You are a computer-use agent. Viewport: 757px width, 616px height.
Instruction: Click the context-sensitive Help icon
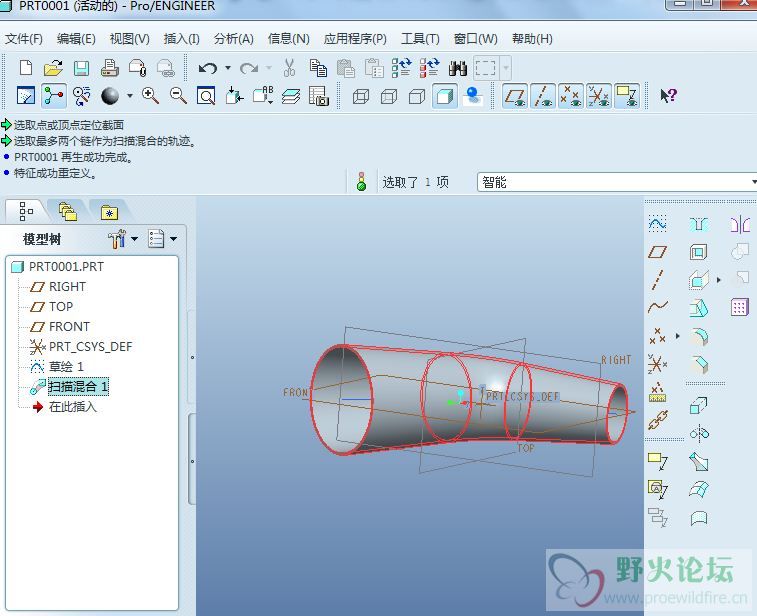(x=668, y=95)
